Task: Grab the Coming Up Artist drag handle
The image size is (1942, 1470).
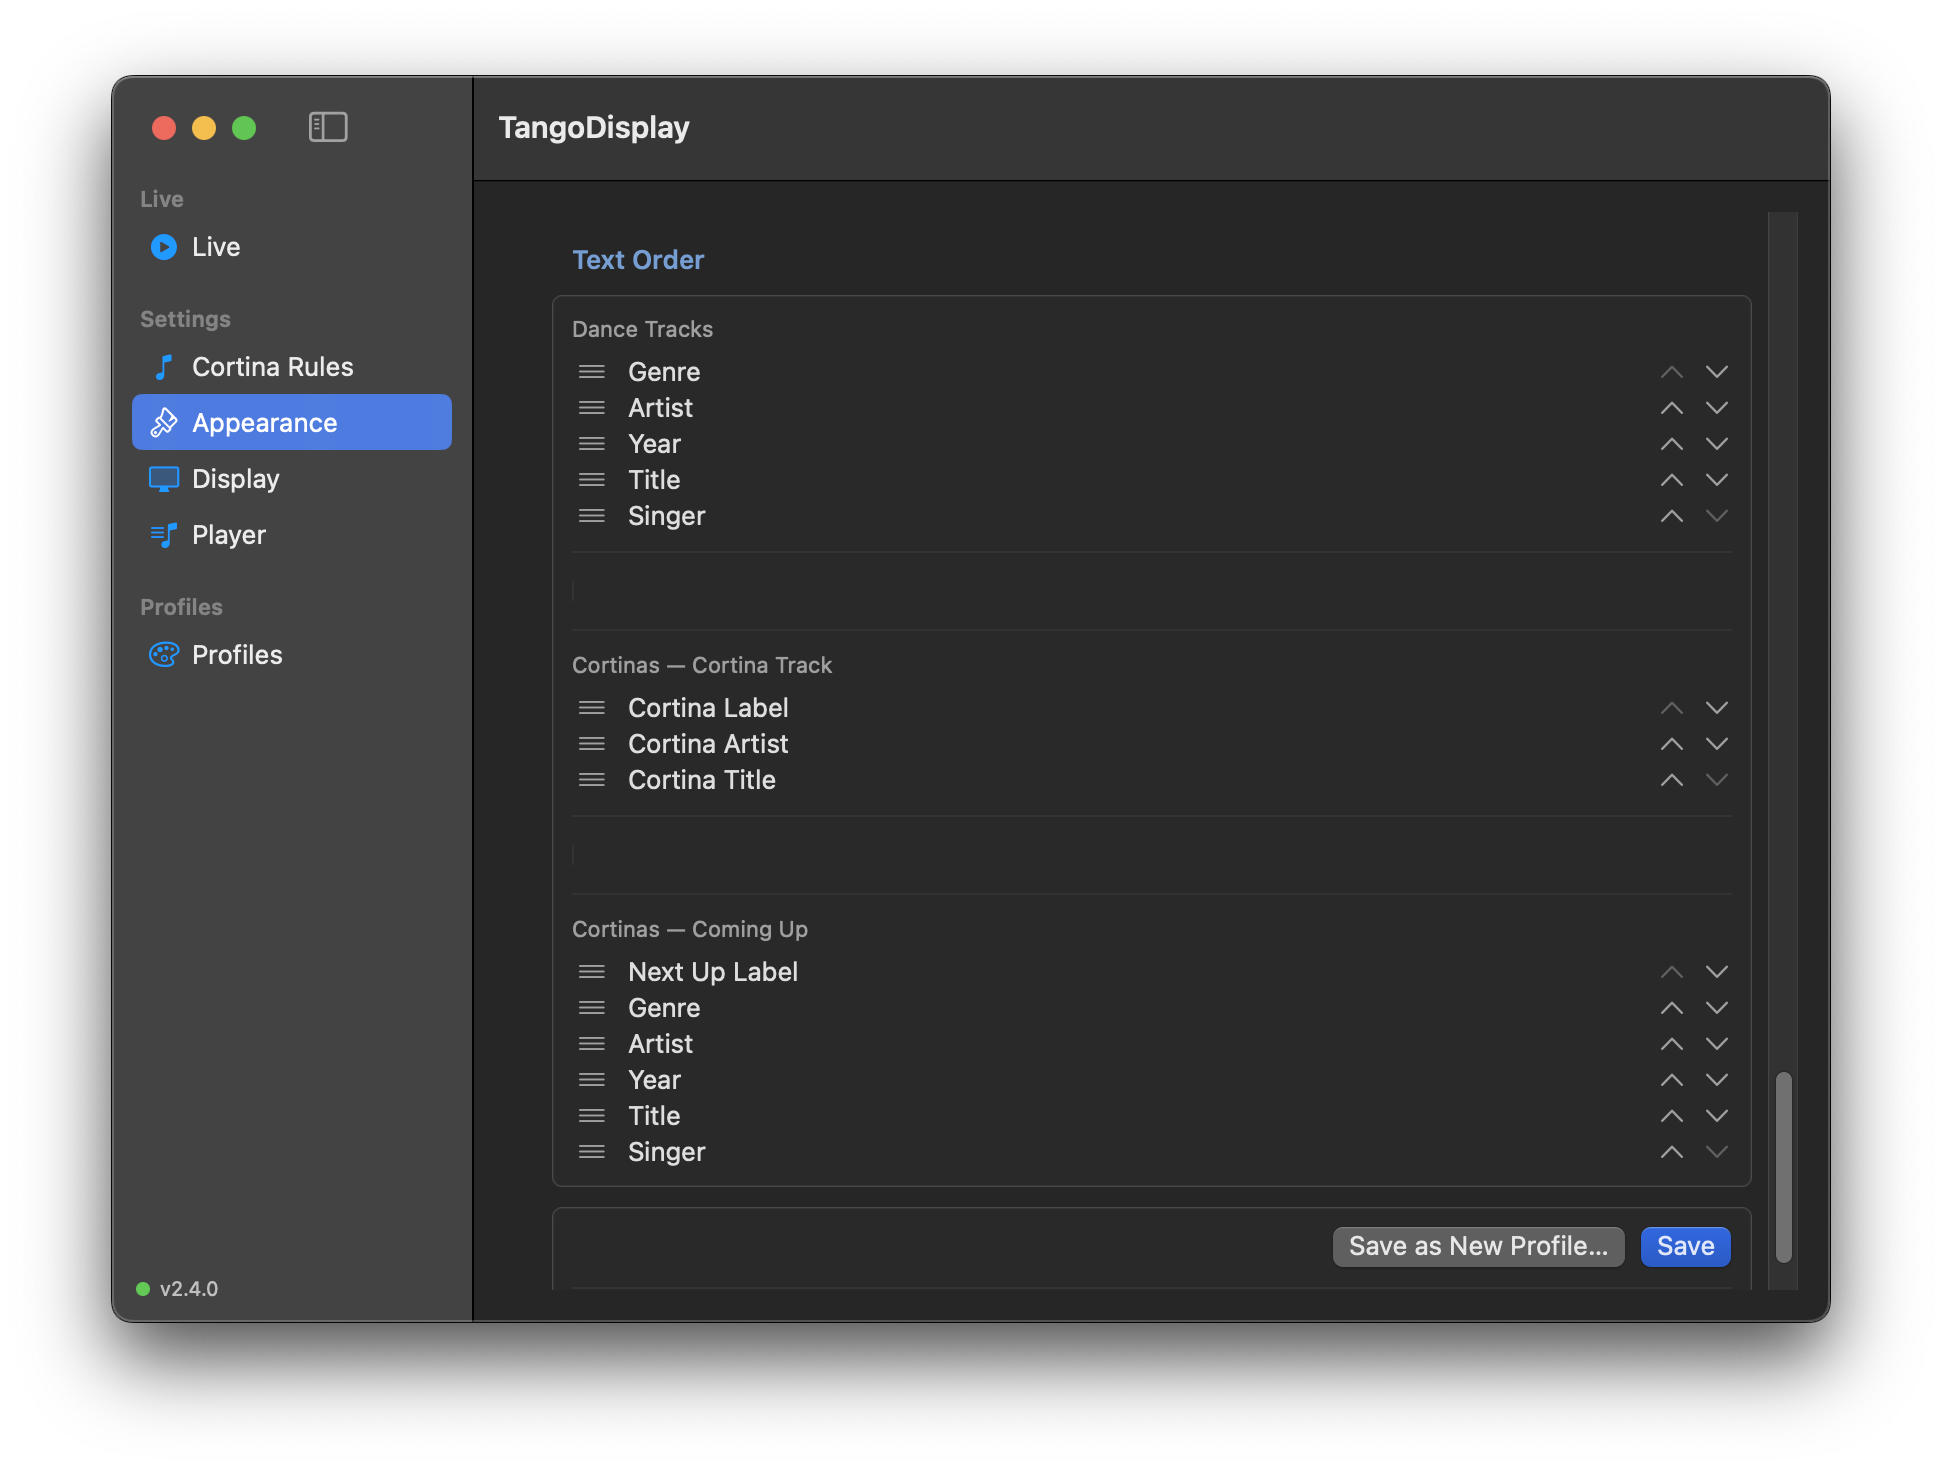Action: pos(592,1044)
